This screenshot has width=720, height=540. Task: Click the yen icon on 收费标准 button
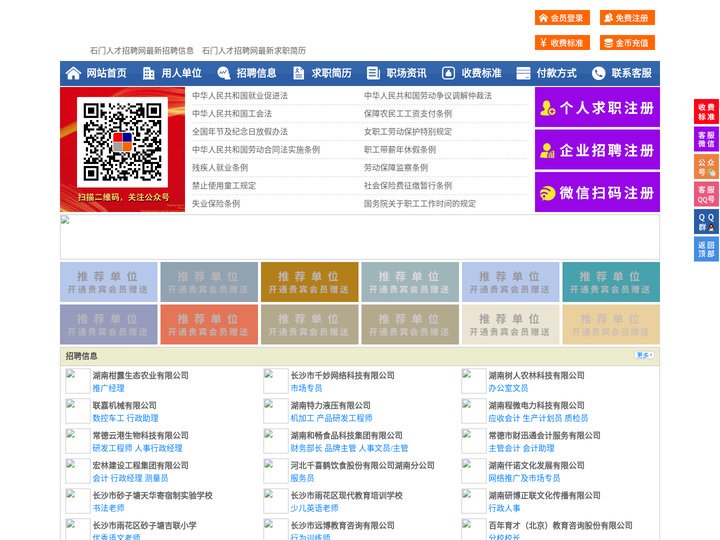(x=544, y=43)
